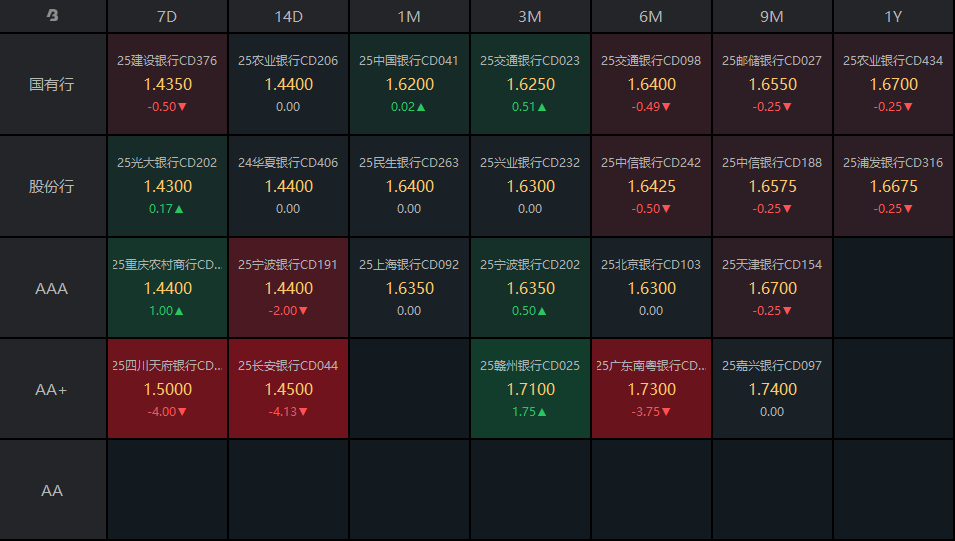Select the 3M tenor column header
This screenshot has height=541, width=955.
pyautogui.click(x=530, y=17)
